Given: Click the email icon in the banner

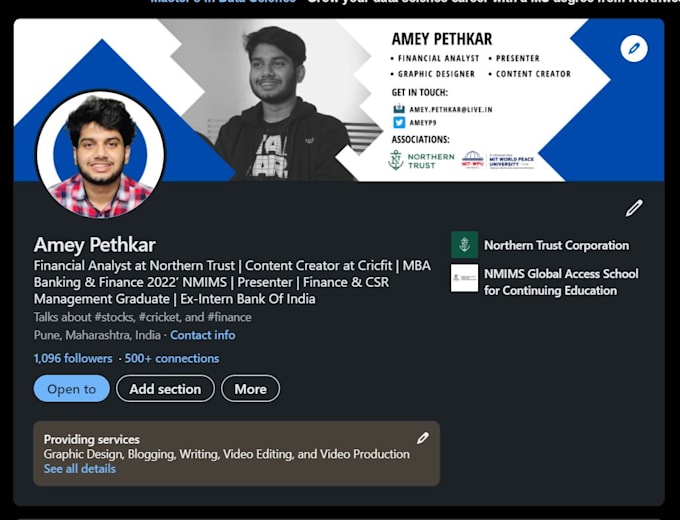Looking at the screenshot, I should click(x=399, y=109).
